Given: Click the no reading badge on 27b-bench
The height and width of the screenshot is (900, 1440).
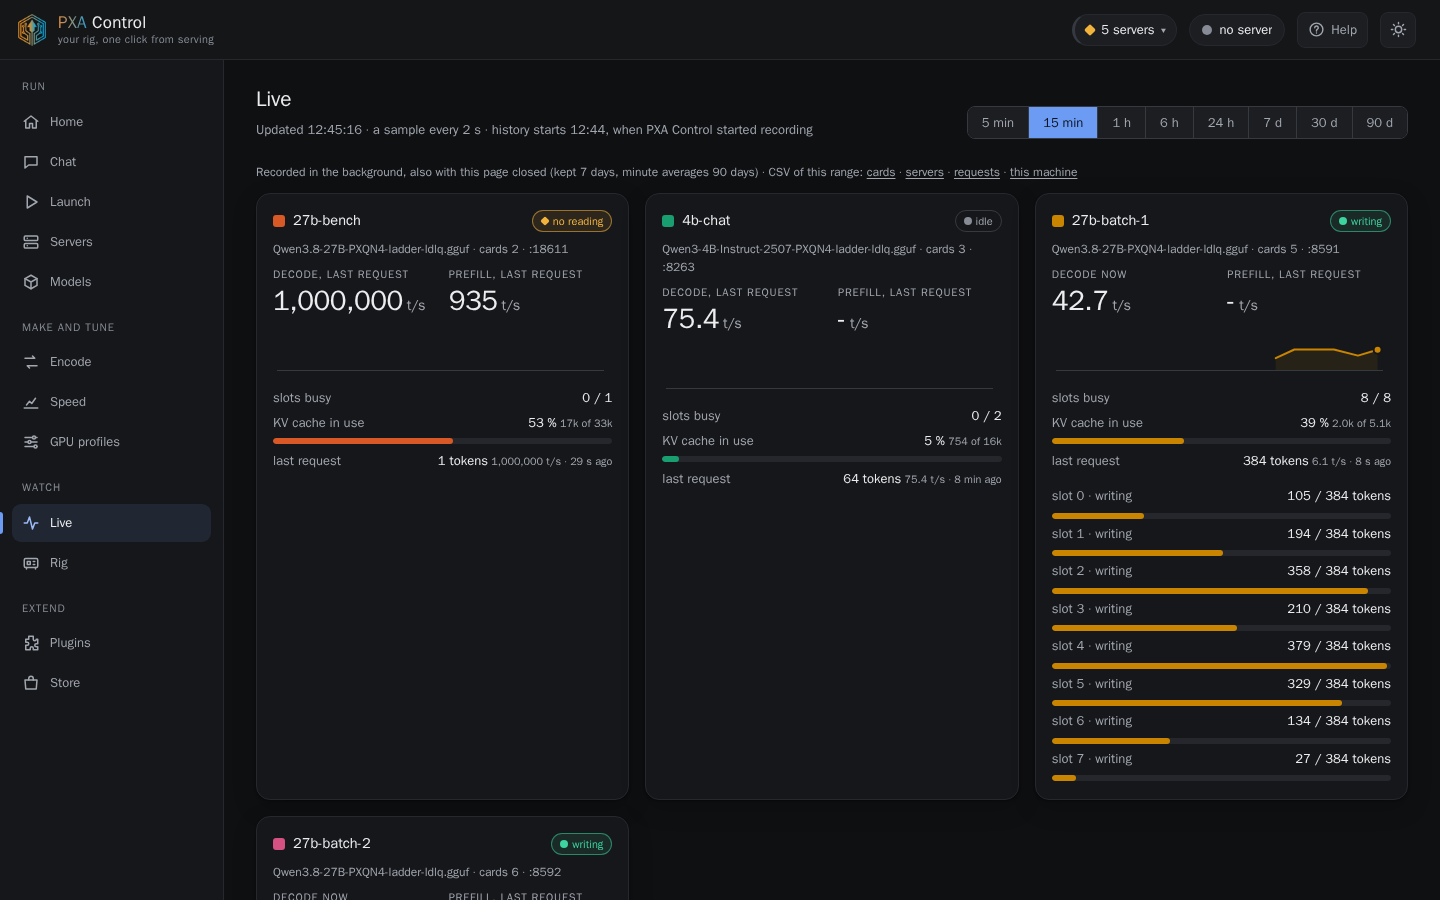Looking at the screenshot, I should point(572,221).
